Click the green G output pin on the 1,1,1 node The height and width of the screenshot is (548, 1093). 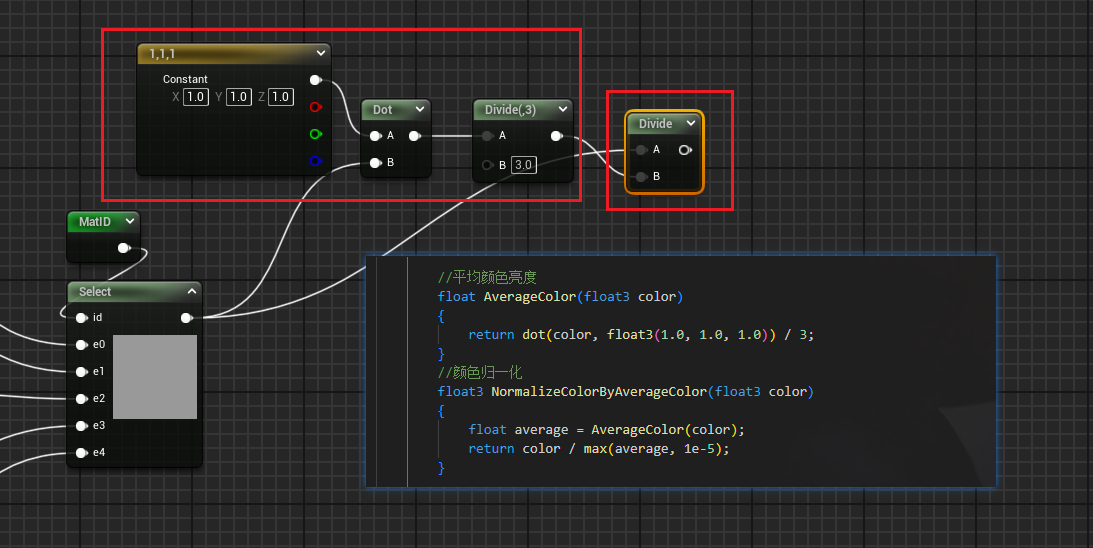316,133
